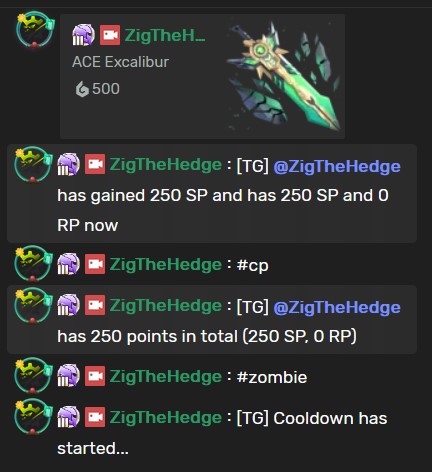432x472 pixels.
Task: Select the #cp chat command text
Action: pos(252,266)
